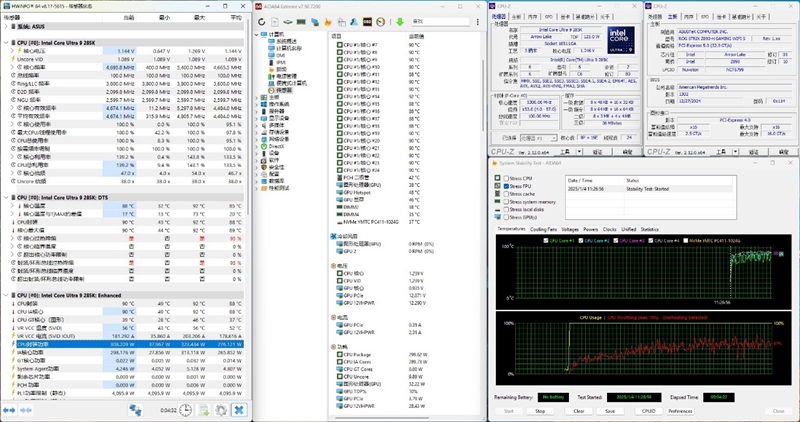The width and height of the screenshot is (800, 422).
Task: Click the AIDA64 search input field
Action: click(x=440, y=22)
